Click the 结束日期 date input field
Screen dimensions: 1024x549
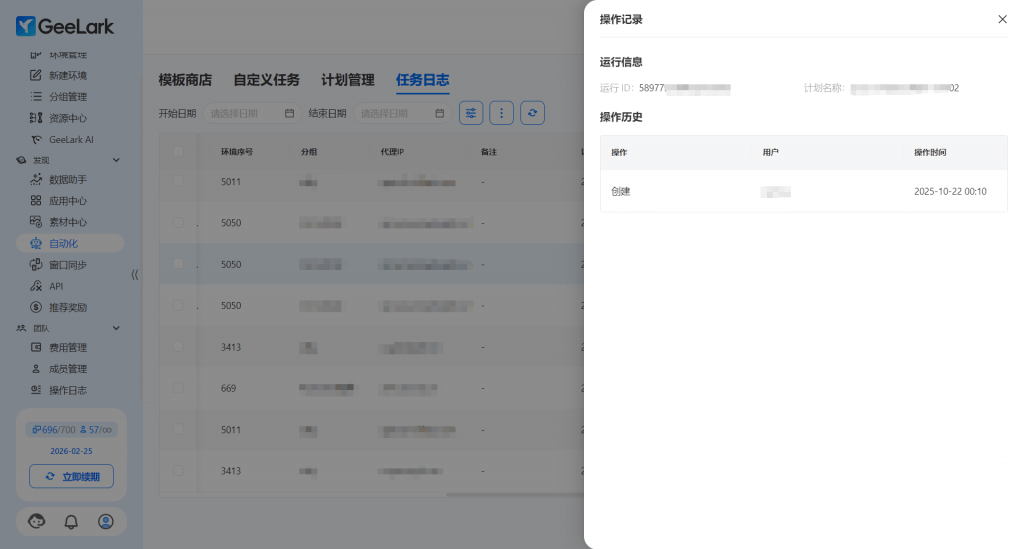(401, 113)
